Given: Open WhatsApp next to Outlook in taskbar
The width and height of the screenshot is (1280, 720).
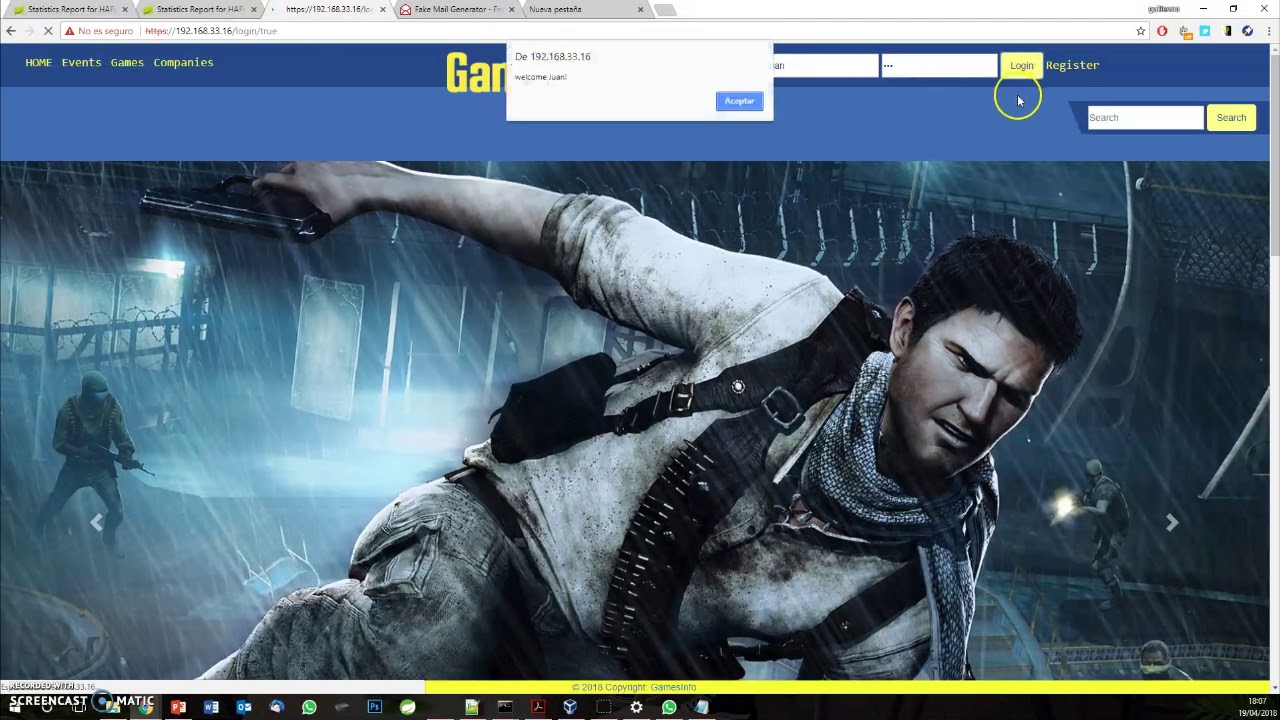Looking at the screenshot, I should point(309,707).
